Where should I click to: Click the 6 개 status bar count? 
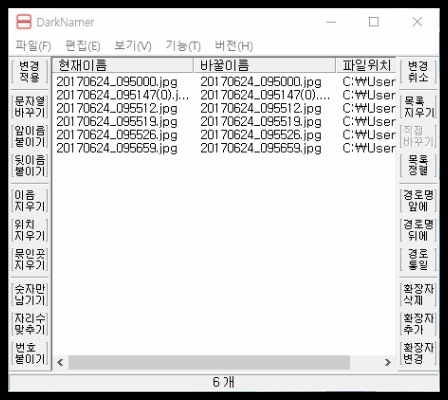[224, 382]
